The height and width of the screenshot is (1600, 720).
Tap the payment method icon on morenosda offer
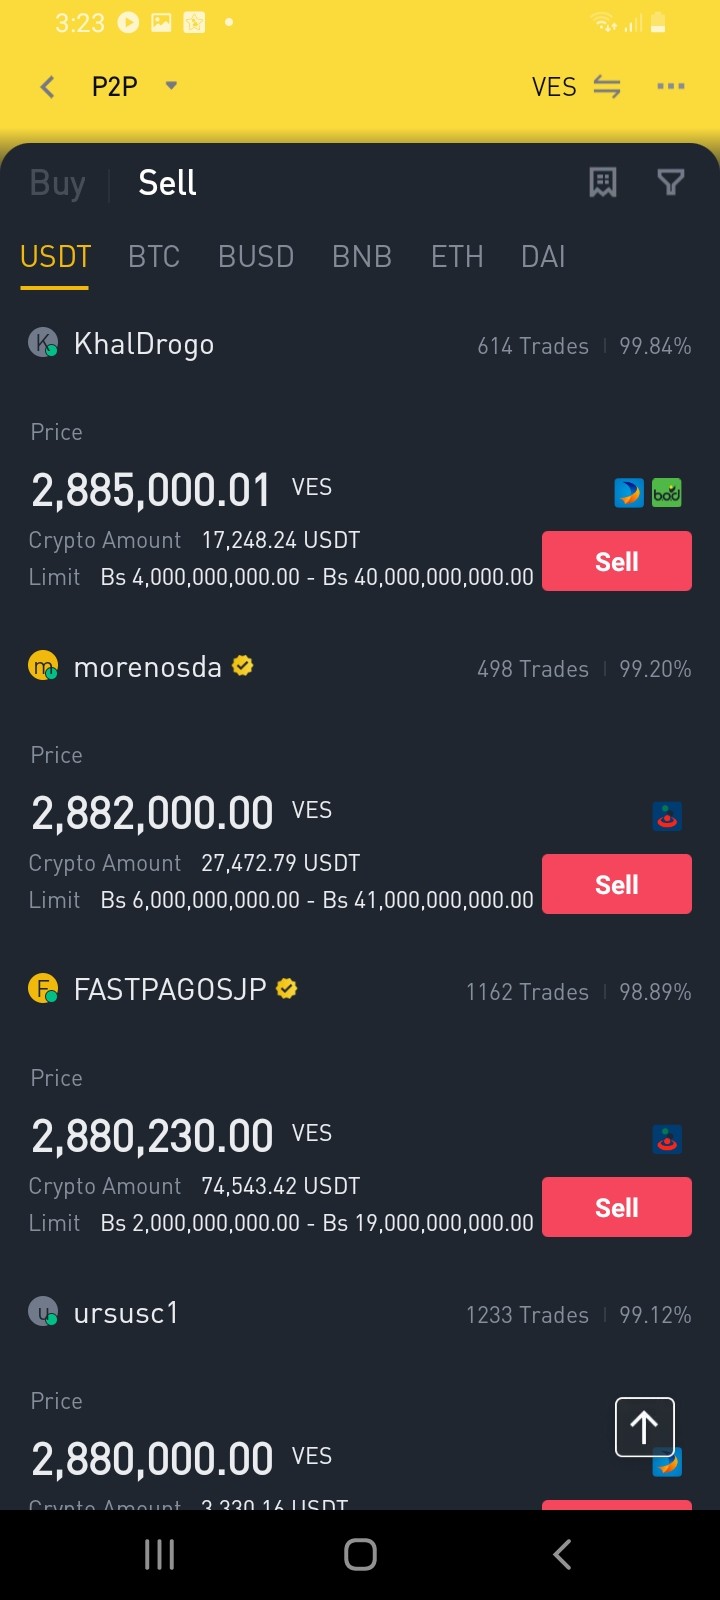pyautogui.click(x=667, y=816)
